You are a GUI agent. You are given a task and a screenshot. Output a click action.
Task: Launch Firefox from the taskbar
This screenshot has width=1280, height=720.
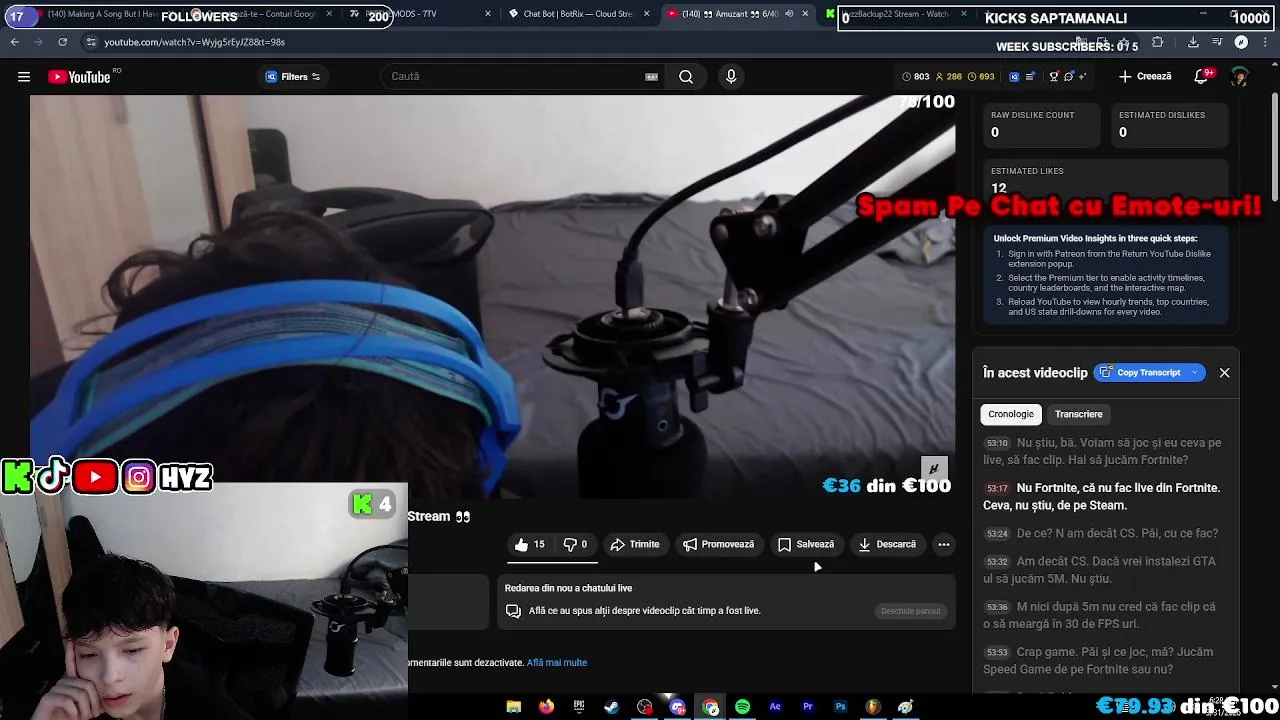tap(546, 707)
